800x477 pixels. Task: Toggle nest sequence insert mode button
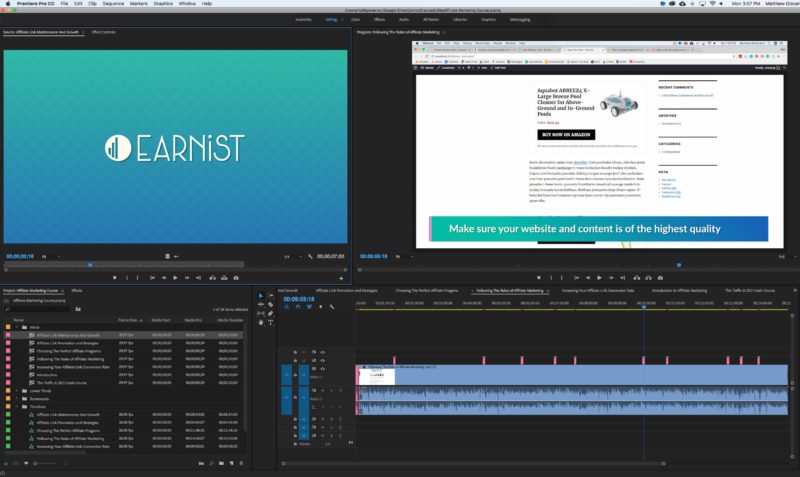coord(287,307)
